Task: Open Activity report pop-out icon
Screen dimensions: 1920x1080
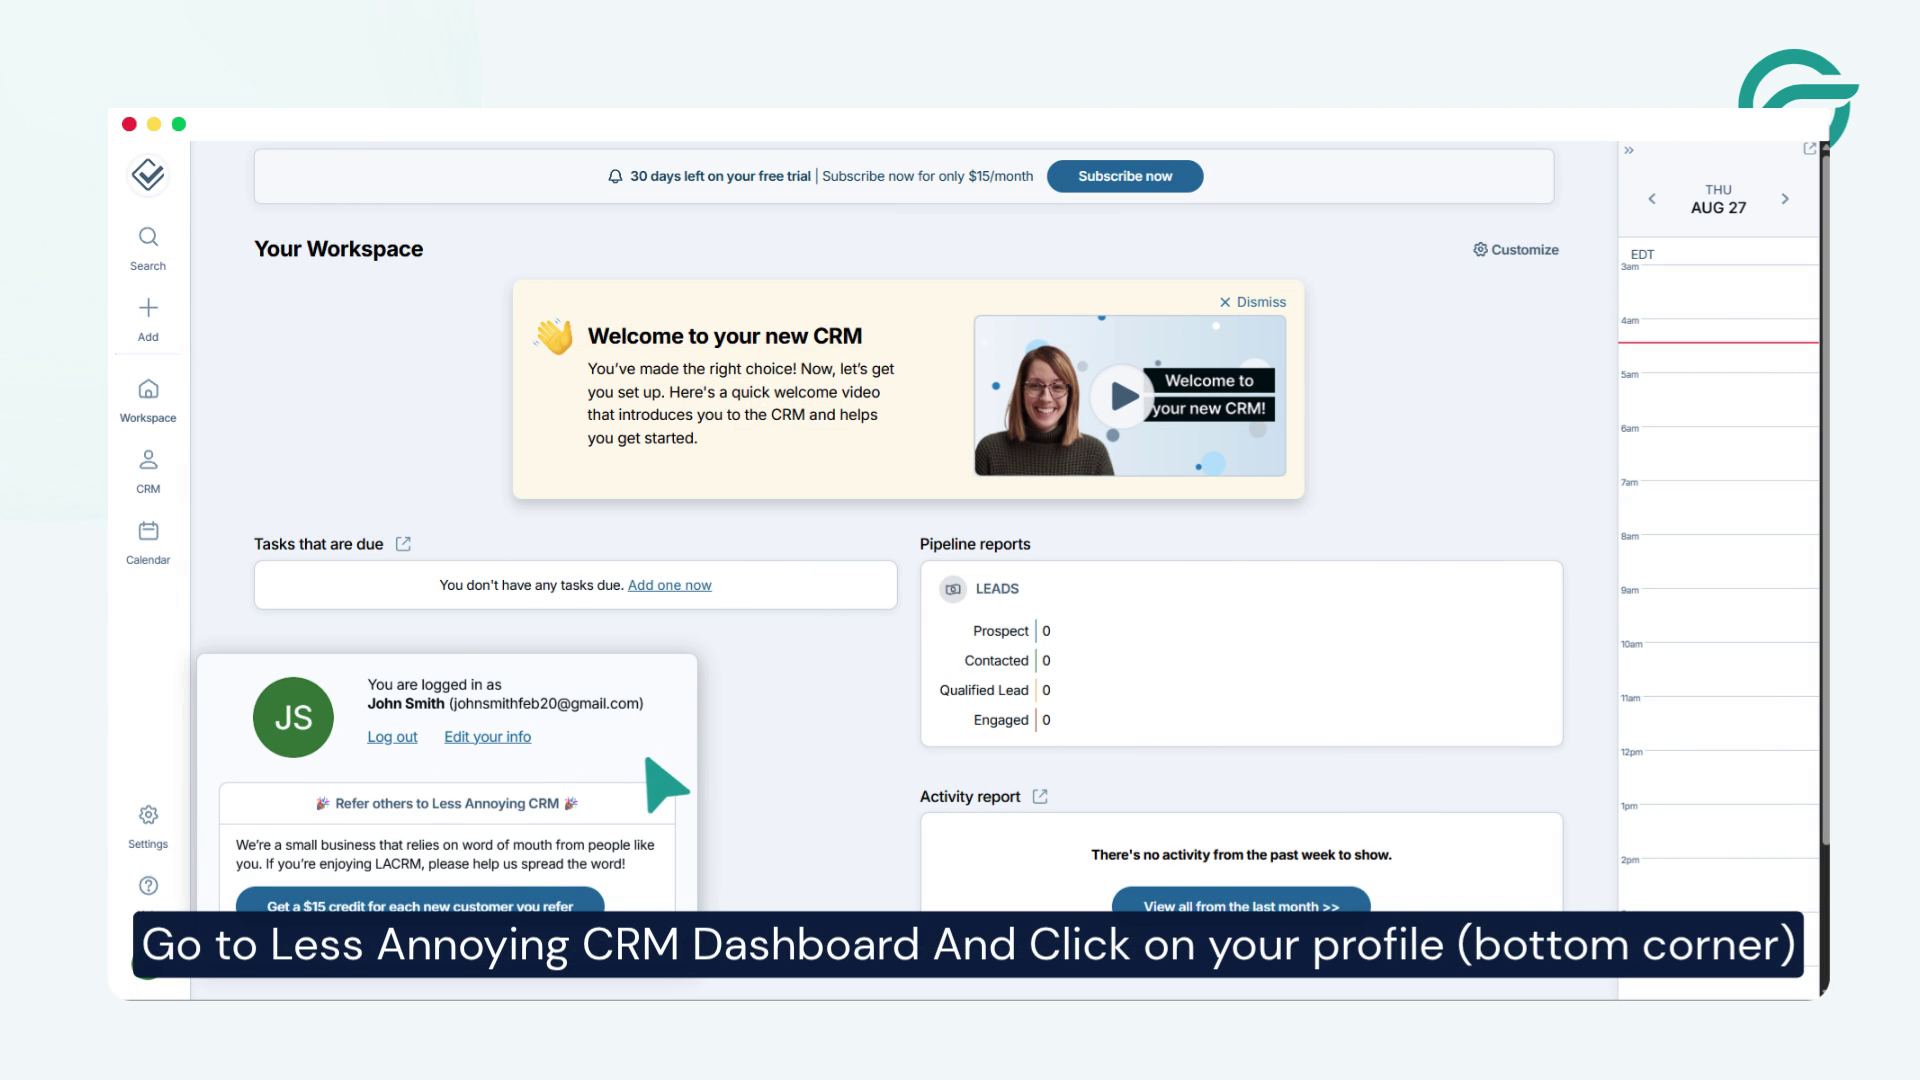Action: click(1040, 796)
